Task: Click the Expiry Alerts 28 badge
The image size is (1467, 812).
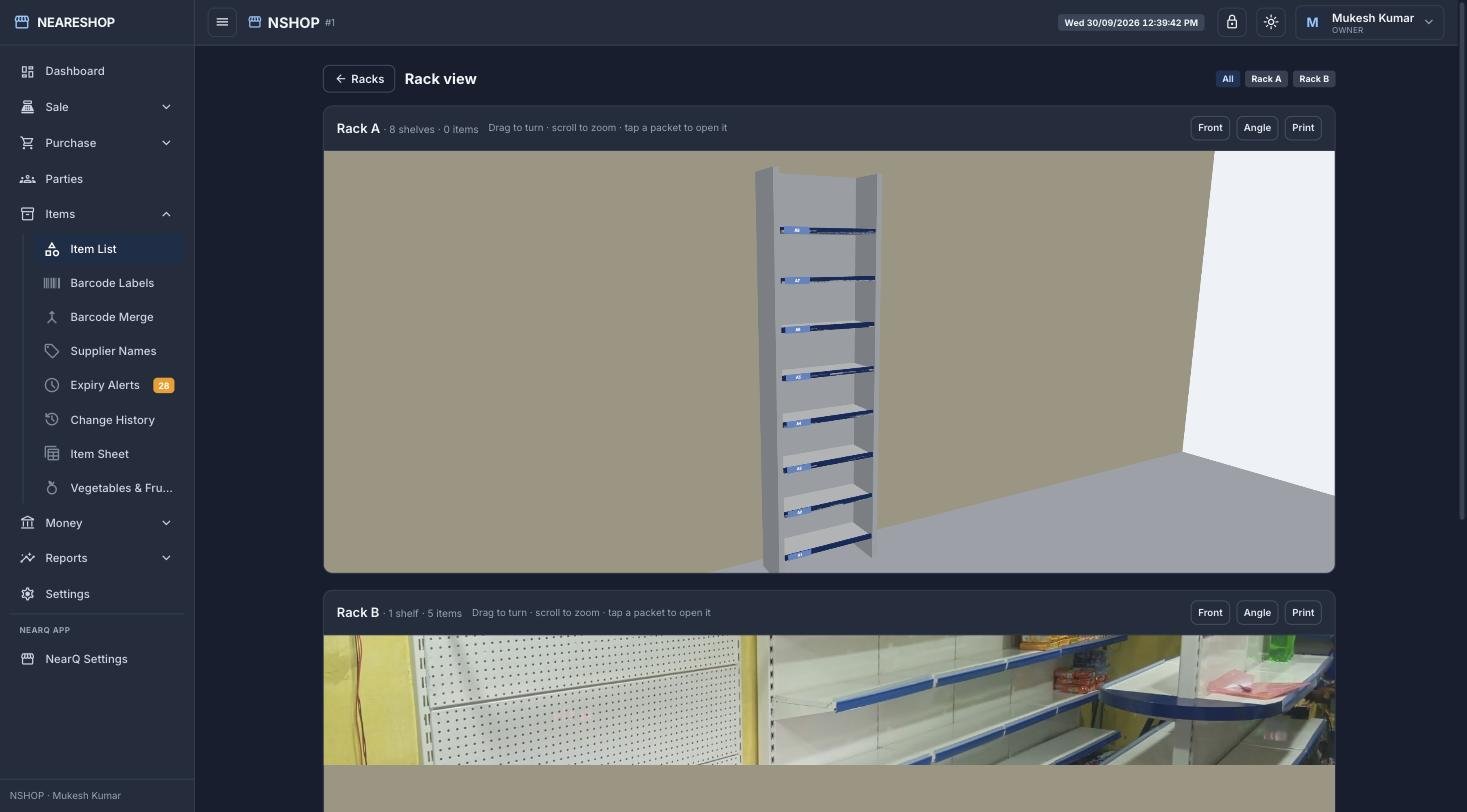Action: (x=163, y=385)
